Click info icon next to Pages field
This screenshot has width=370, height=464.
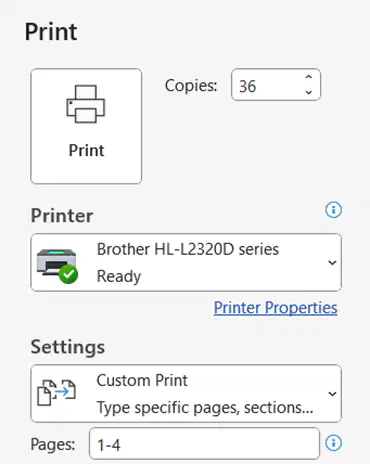click(333, 443)
